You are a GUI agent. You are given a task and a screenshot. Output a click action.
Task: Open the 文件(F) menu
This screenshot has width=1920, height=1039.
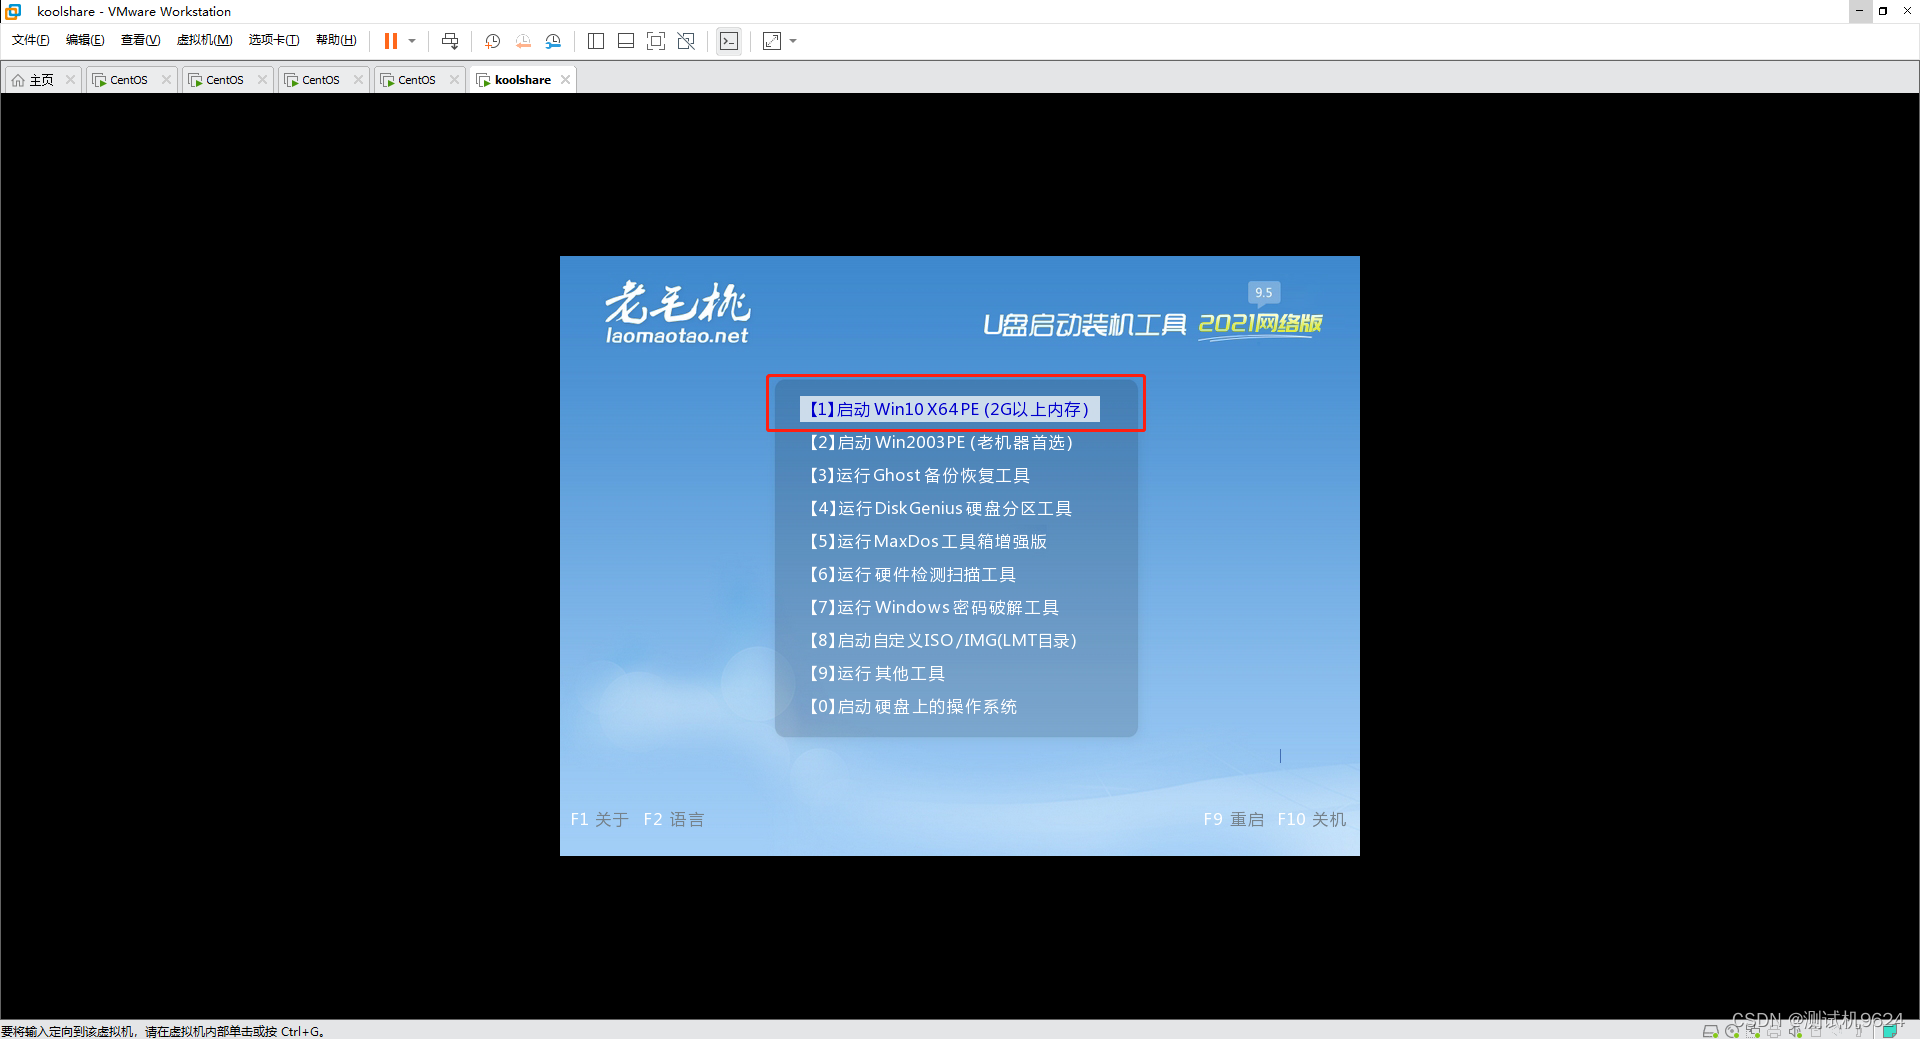coord(31,40)
